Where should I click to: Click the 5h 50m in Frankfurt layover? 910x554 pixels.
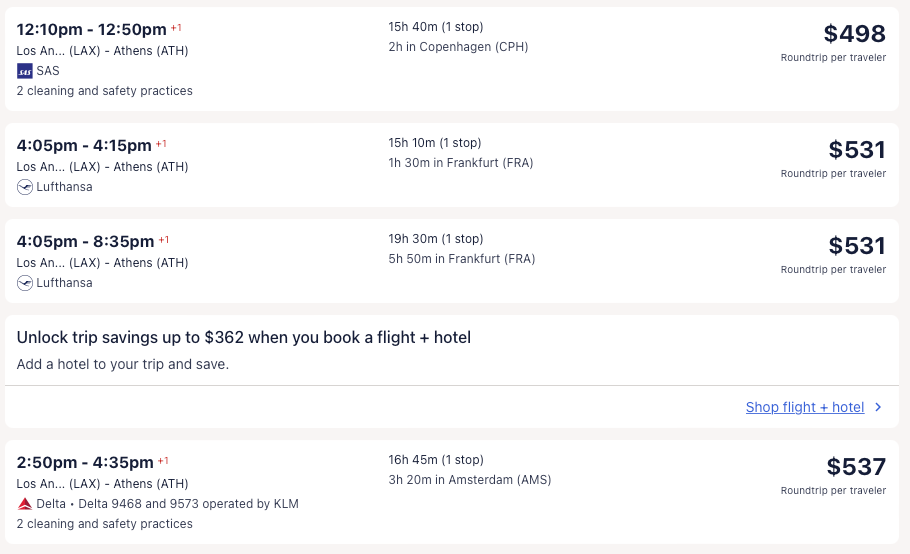(x=461, y=259)
